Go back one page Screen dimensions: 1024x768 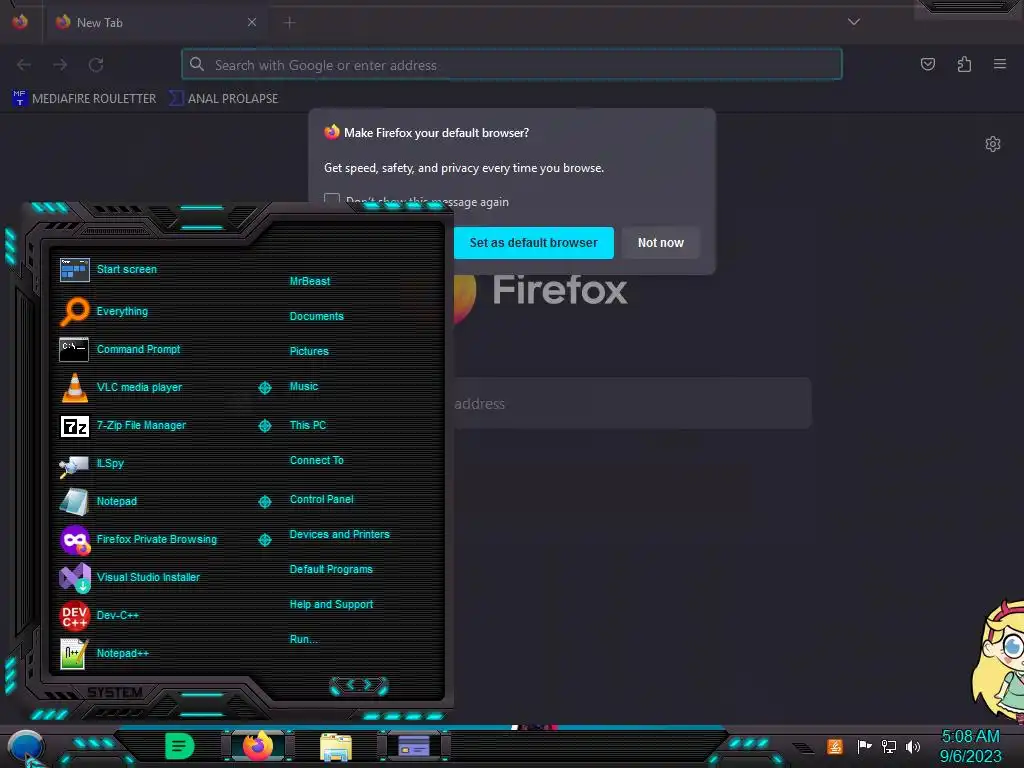pyautogui.click(x=24, y=65)
